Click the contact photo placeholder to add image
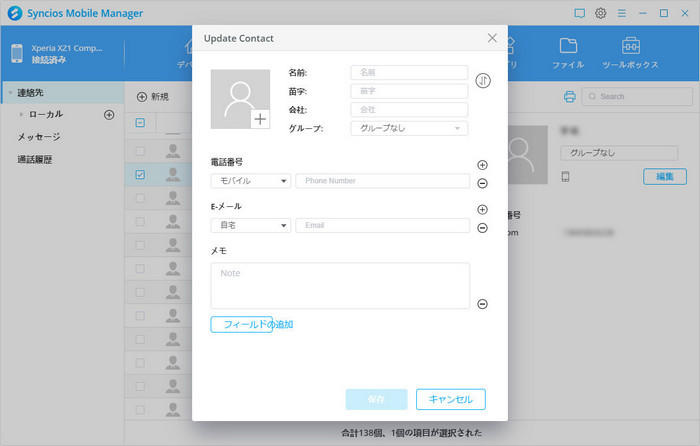This screenshot has height=446, width=700. click(x=240, y=99)
